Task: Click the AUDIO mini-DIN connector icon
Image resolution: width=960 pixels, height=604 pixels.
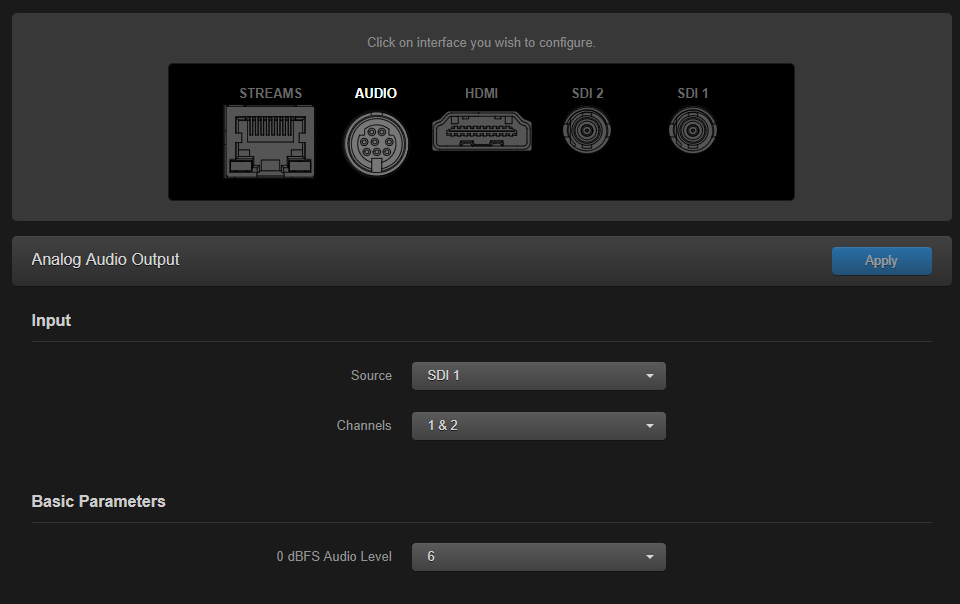Action: tap(376, 143)
